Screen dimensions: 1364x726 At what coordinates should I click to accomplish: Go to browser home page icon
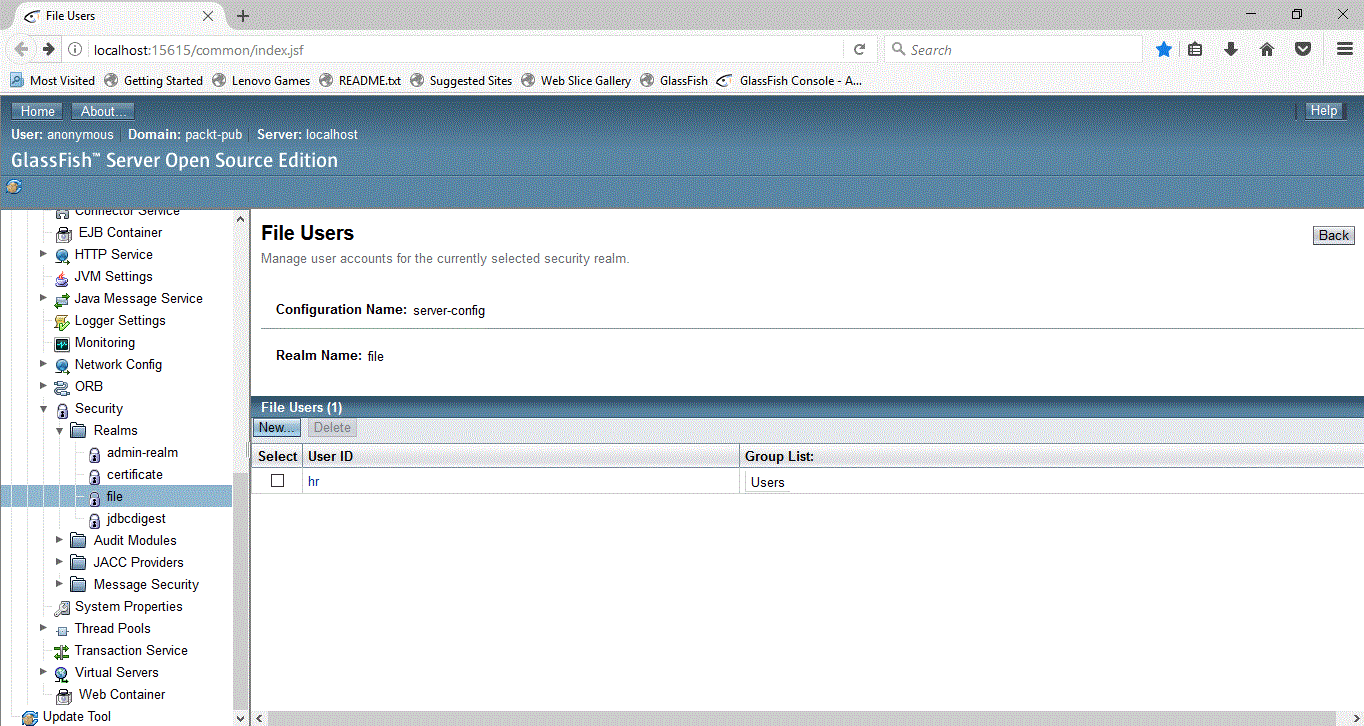[x=1267, y=49]
